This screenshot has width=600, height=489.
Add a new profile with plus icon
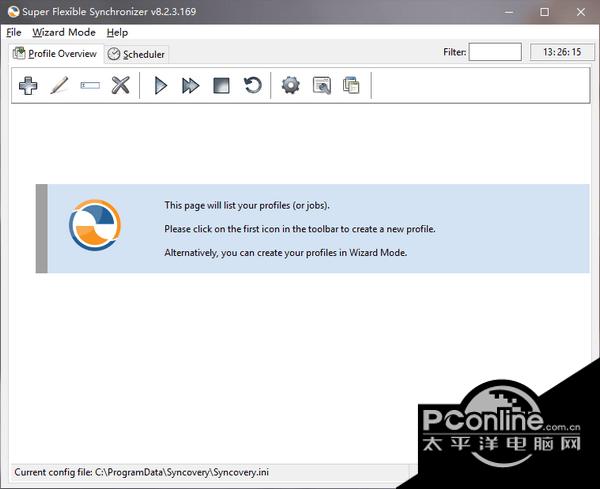pyautogui.click(x=28, y=85)
